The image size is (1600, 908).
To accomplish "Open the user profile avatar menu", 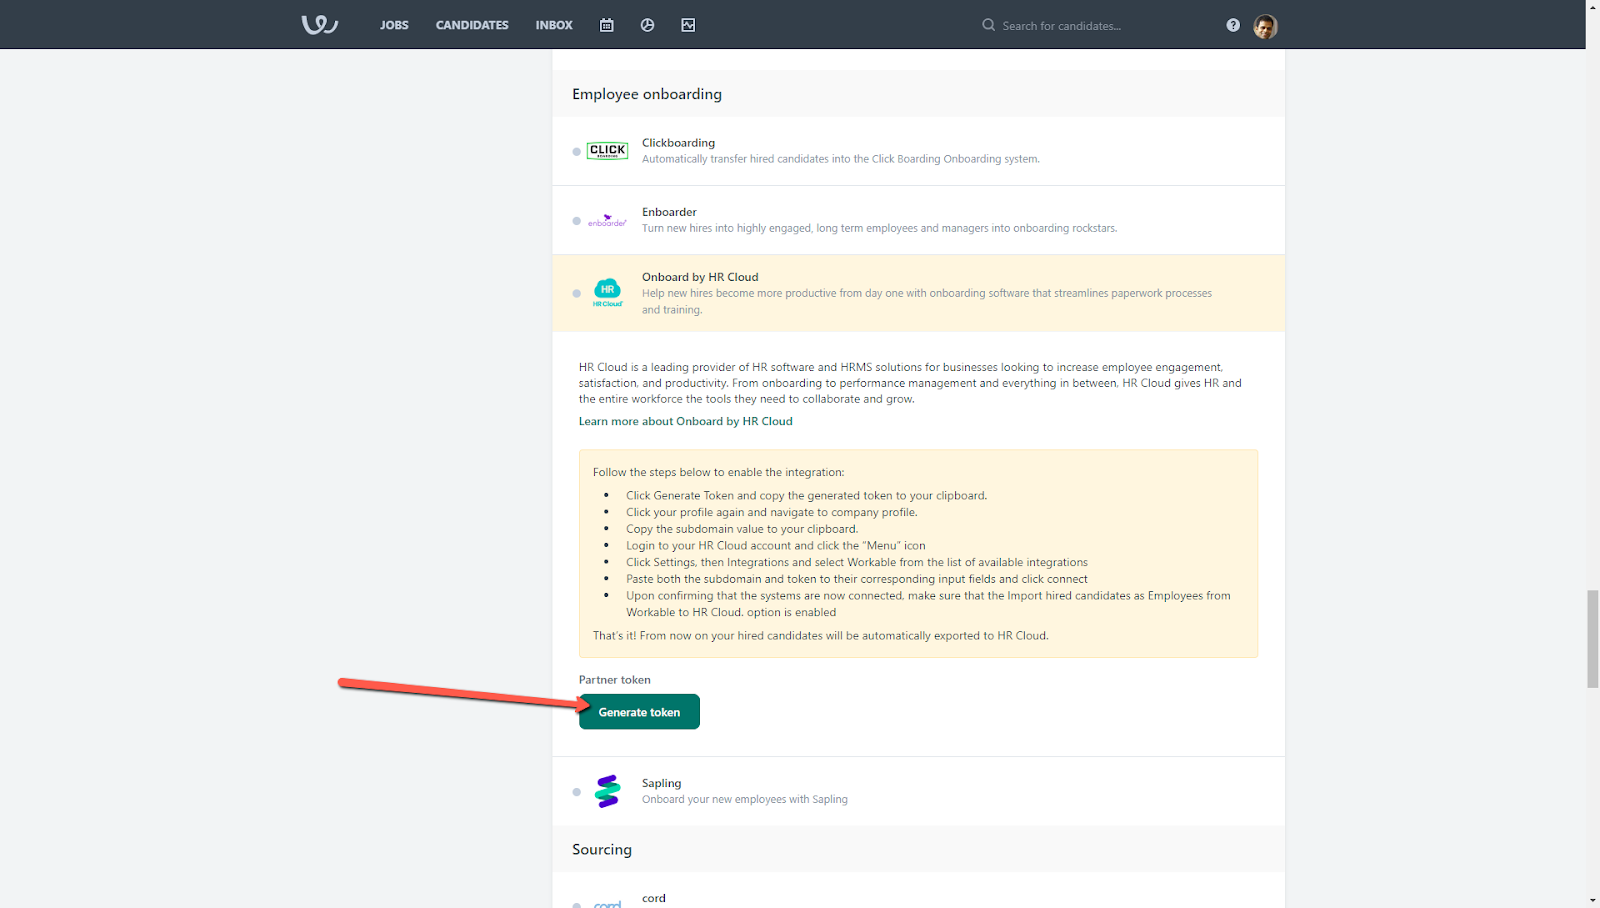I will tap(1265, 26).
